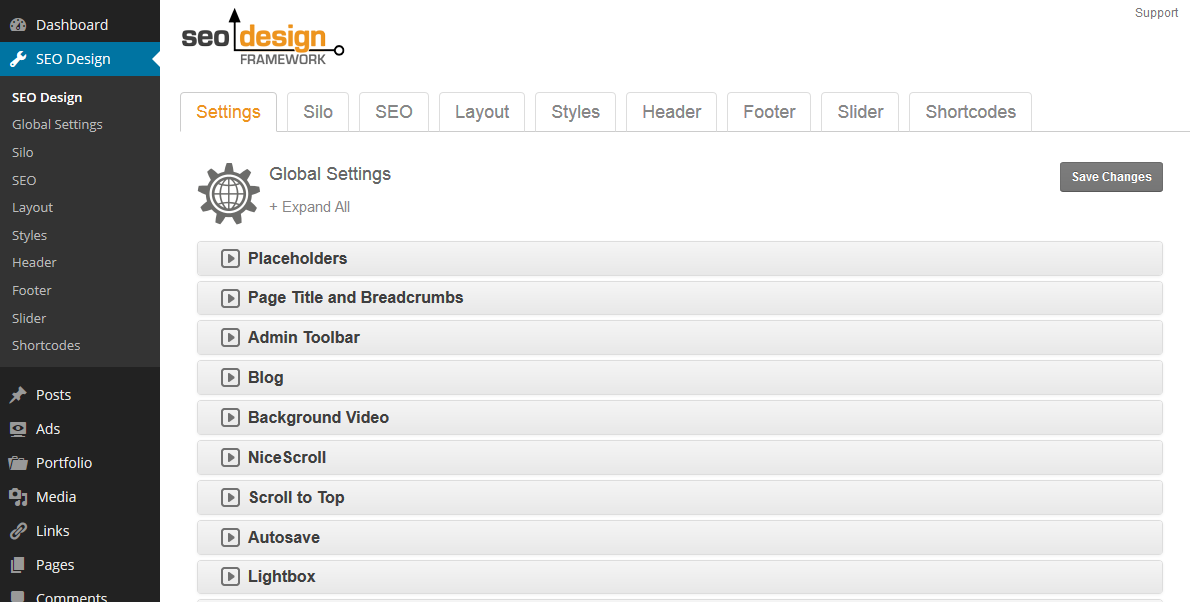Select the Styles tab
1190x602 pixels.
(575, 112)
